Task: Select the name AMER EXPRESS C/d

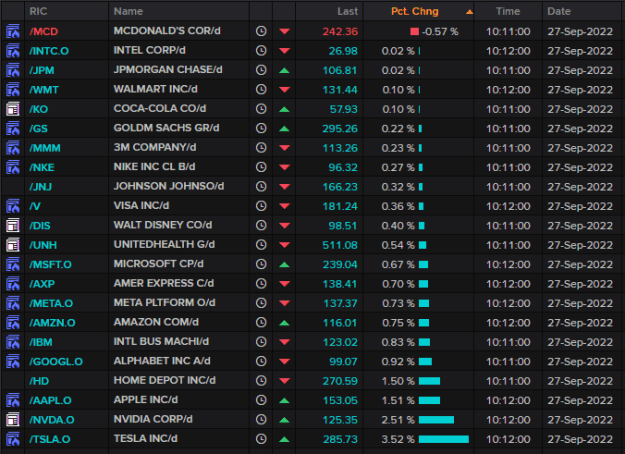Action: (x=164, y=283)
